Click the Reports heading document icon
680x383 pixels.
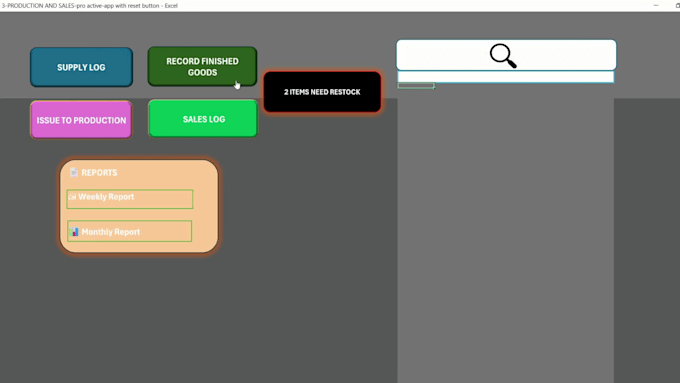point(74,172)
